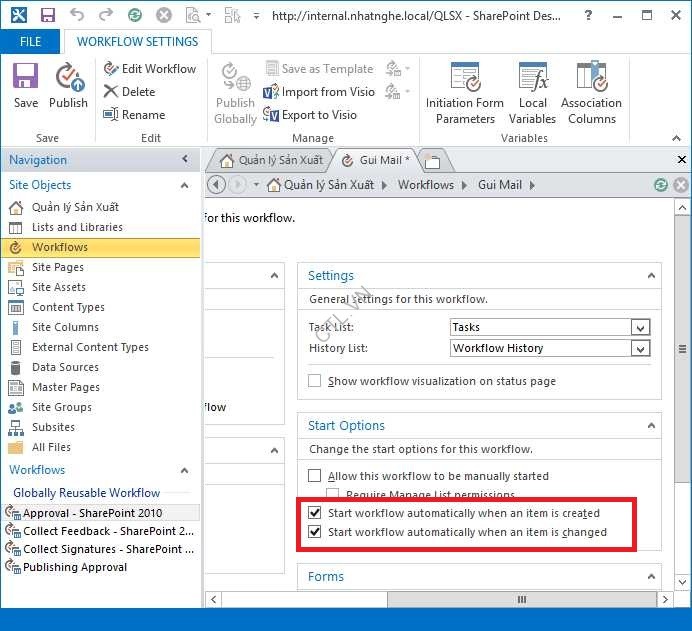Open the Task List dropdown
Viewport: 692px width, 631px height.
click(x=640, y=327)
